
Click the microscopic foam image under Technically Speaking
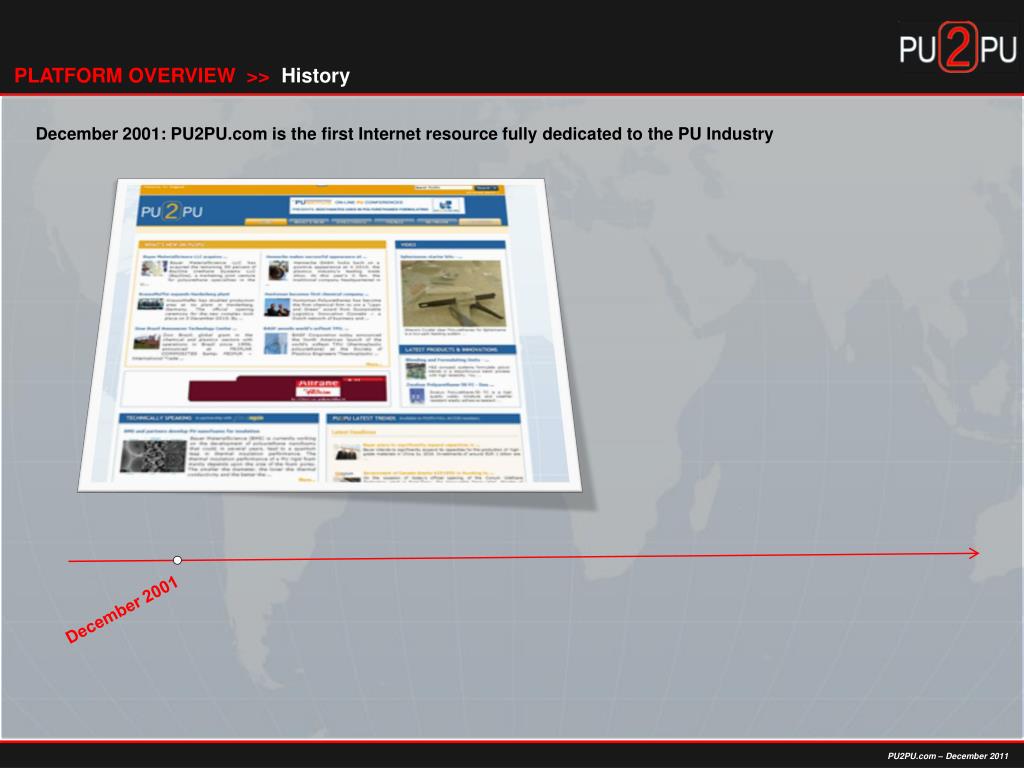click(153, 456)
